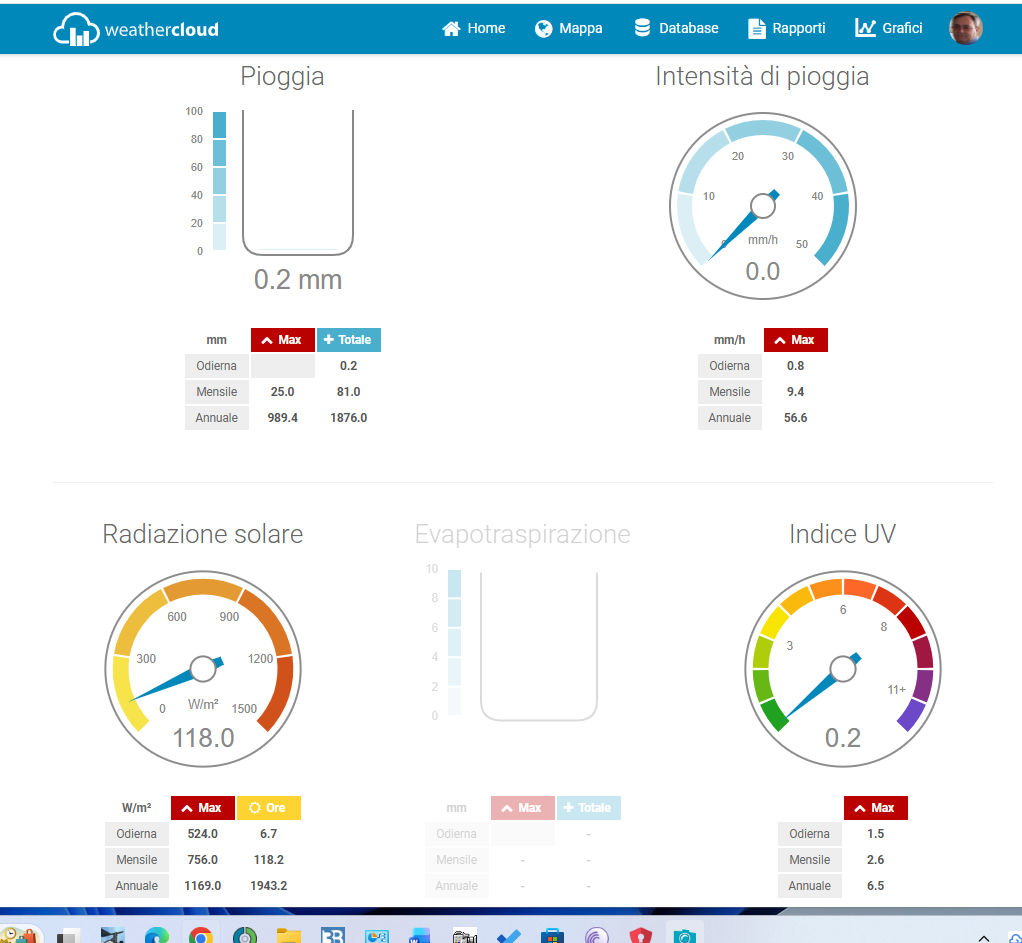Click the Weathercloud logo
The image size is (1022, 943).
(136, 30)
